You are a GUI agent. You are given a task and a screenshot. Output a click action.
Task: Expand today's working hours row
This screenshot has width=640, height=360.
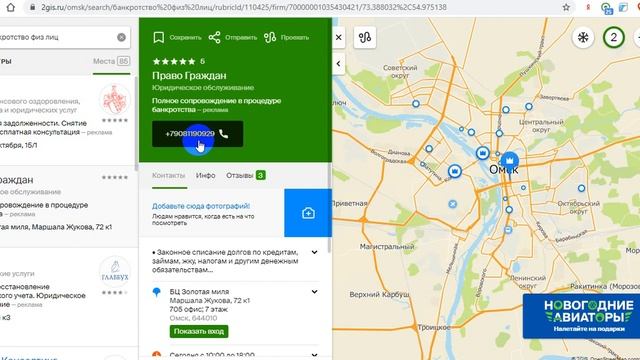click(x=314, y=355)
